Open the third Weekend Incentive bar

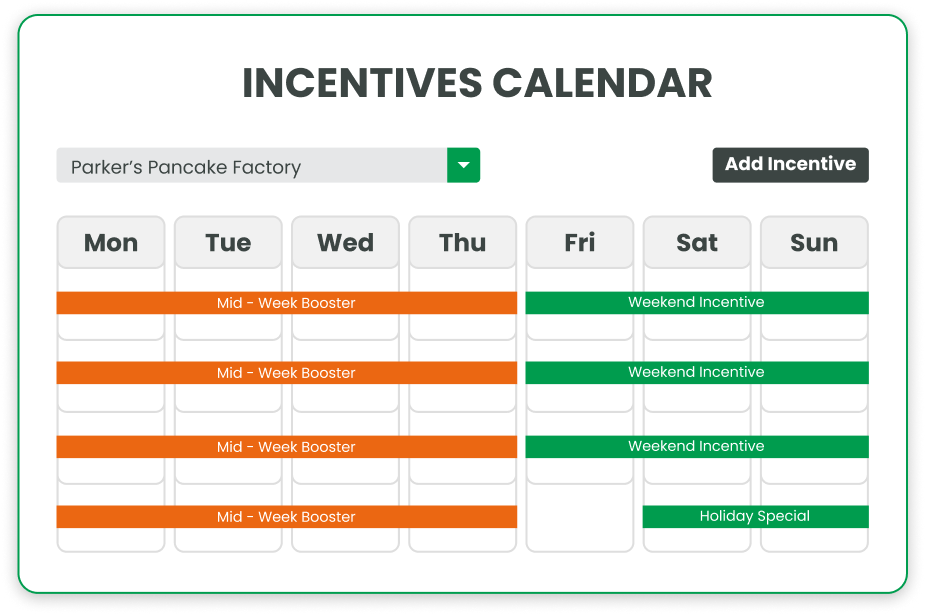[x=696, y=446]
